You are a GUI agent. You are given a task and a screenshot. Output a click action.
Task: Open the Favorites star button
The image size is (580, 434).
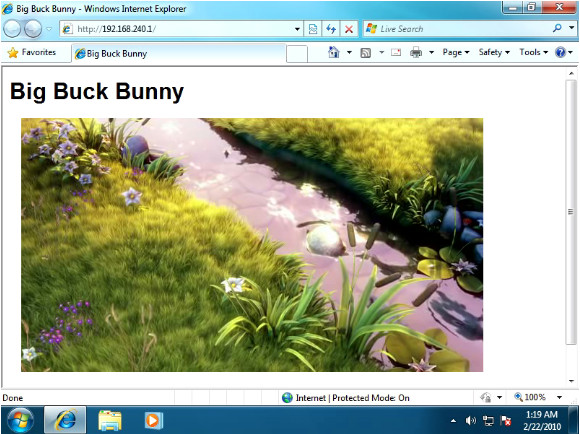[31, 53]
